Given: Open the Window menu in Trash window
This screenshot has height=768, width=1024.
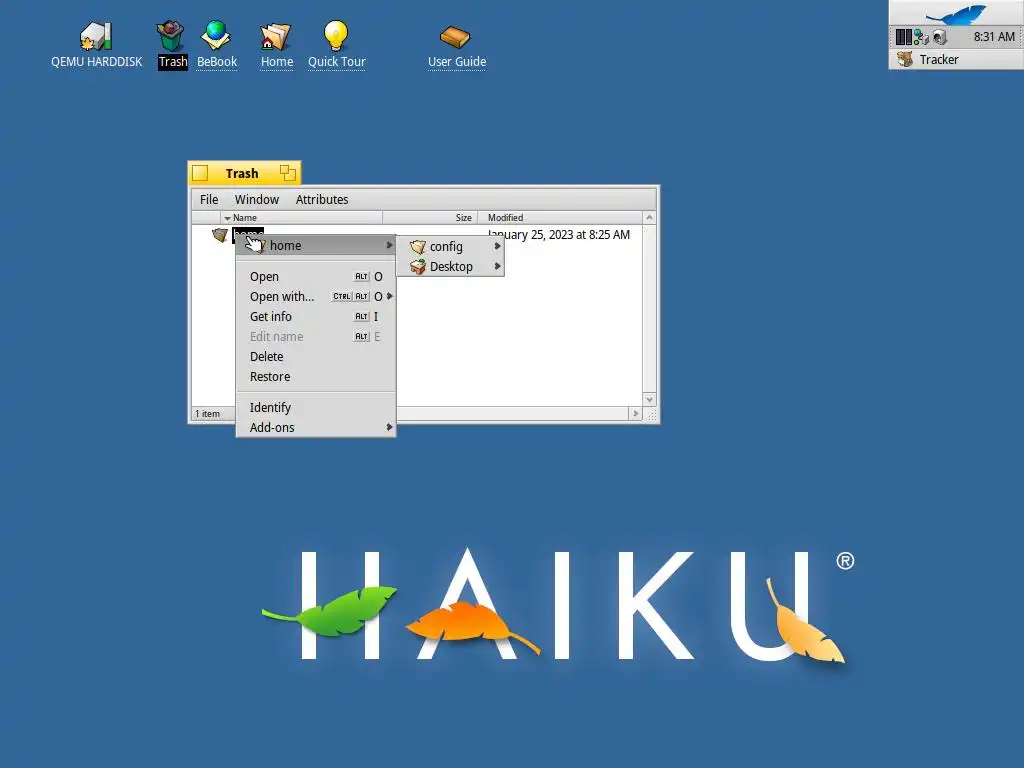Looking at the screenshot, I should (257, 199).
